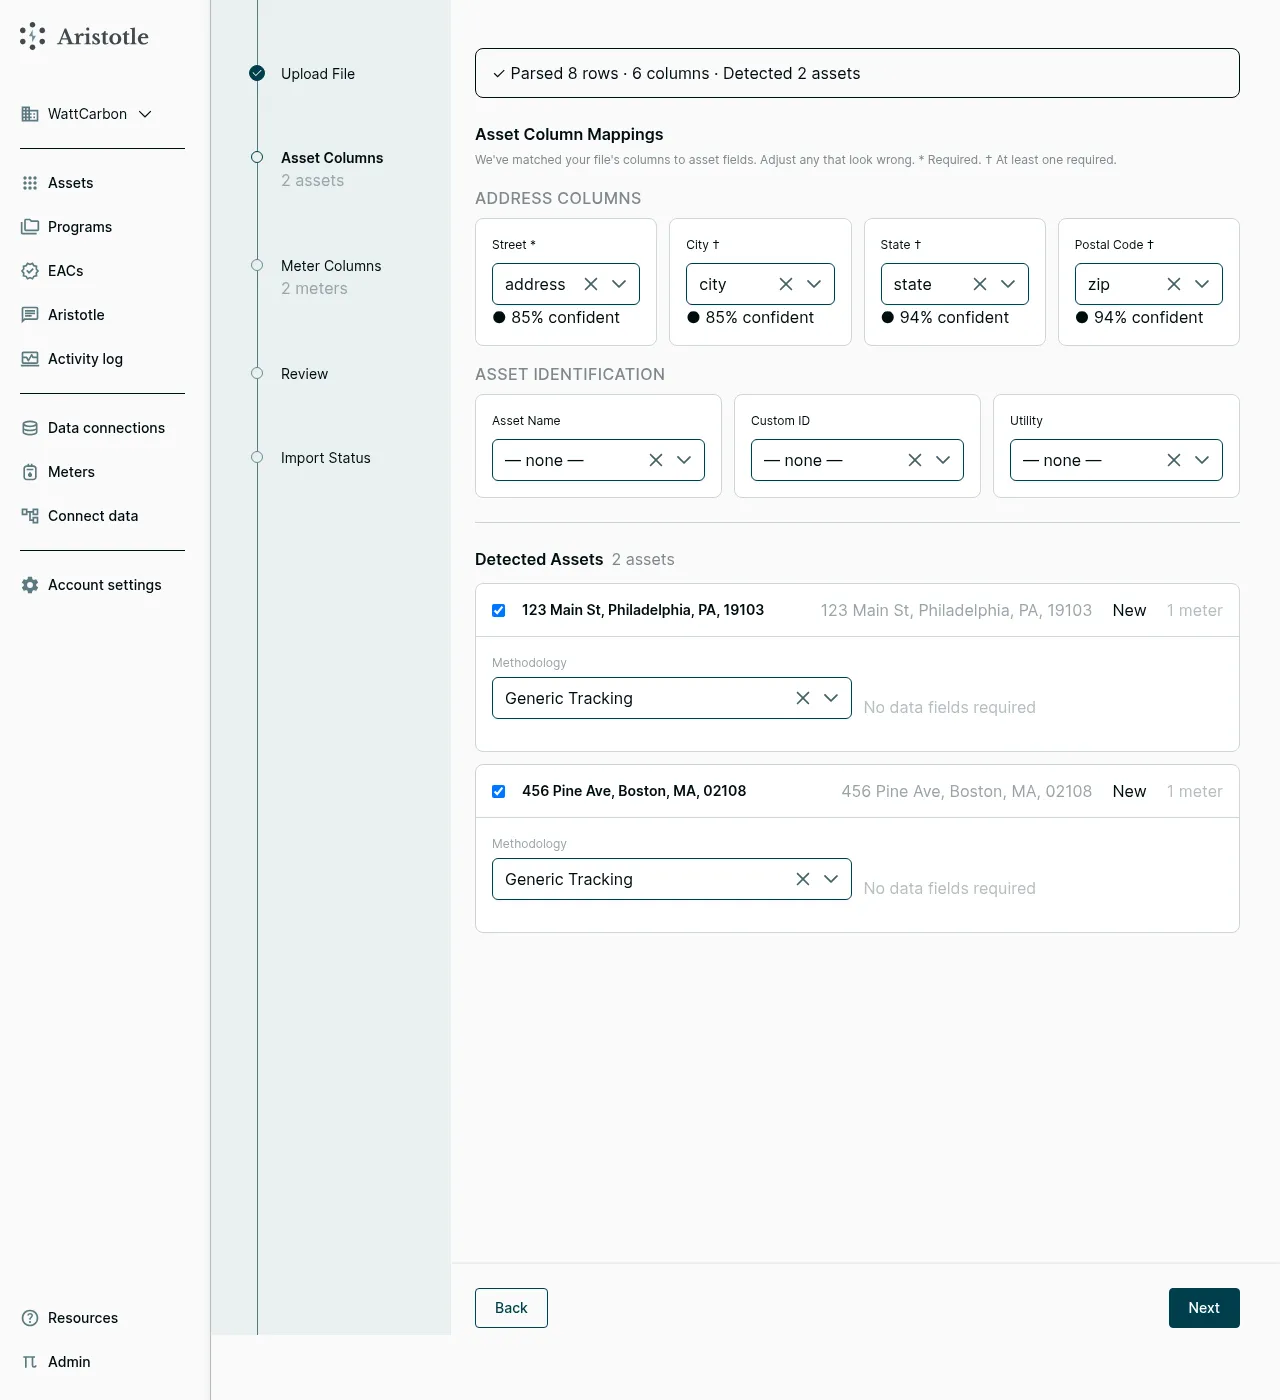The image size is (1280, 1400).
Task: Jump to Meter Columns step
Action: coord(331,266)
